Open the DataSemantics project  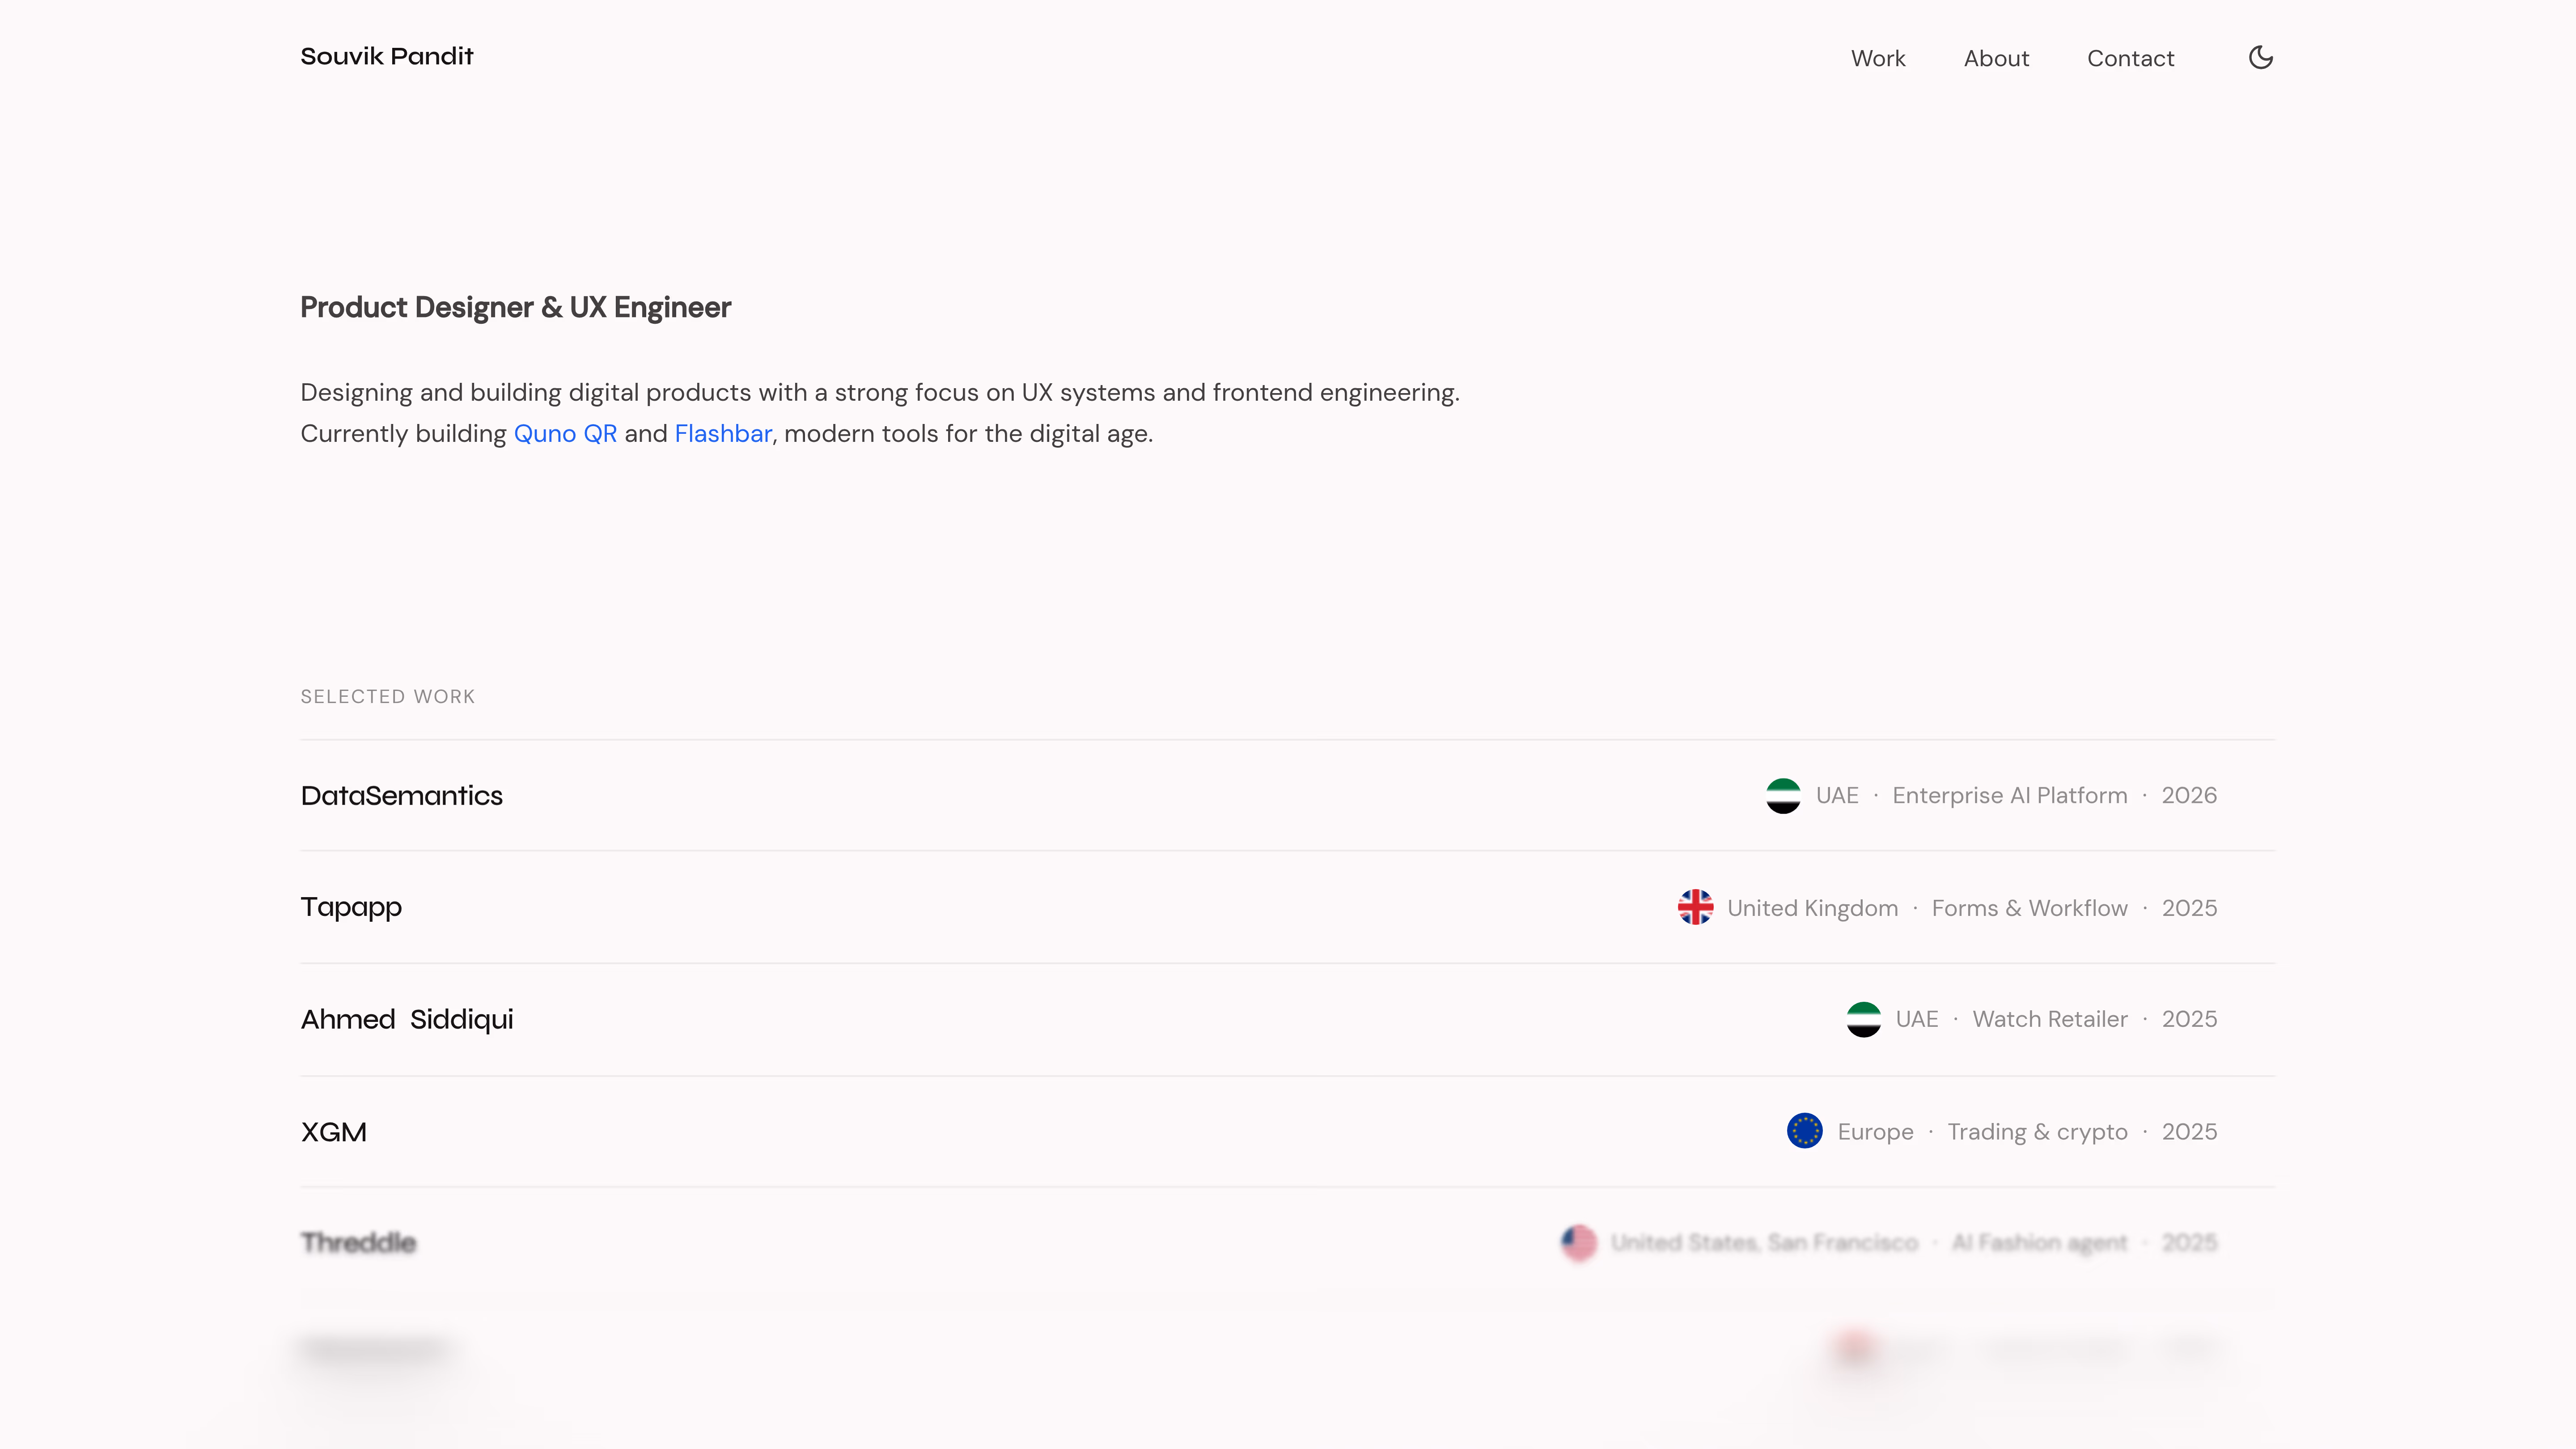click(x=1287, y=796)
